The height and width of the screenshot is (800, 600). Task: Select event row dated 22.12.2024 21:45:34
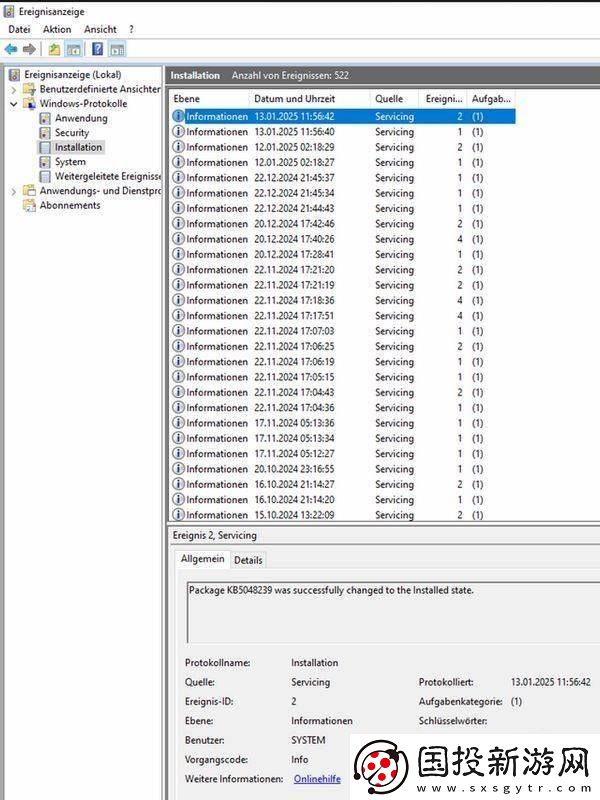(x=343, y=193)
